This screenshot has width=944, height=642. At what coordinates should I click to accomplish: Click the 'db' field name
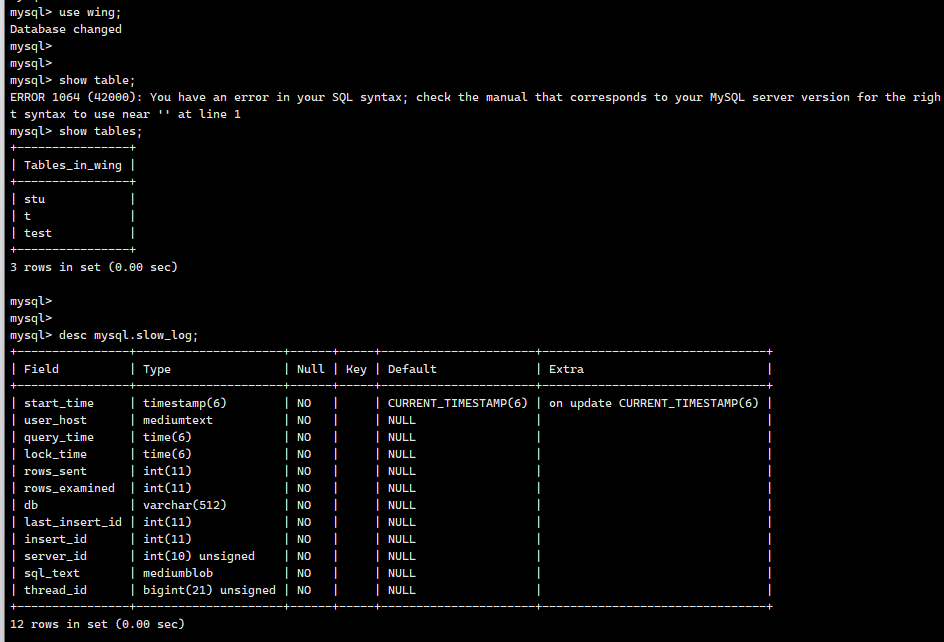pos(31,505)
